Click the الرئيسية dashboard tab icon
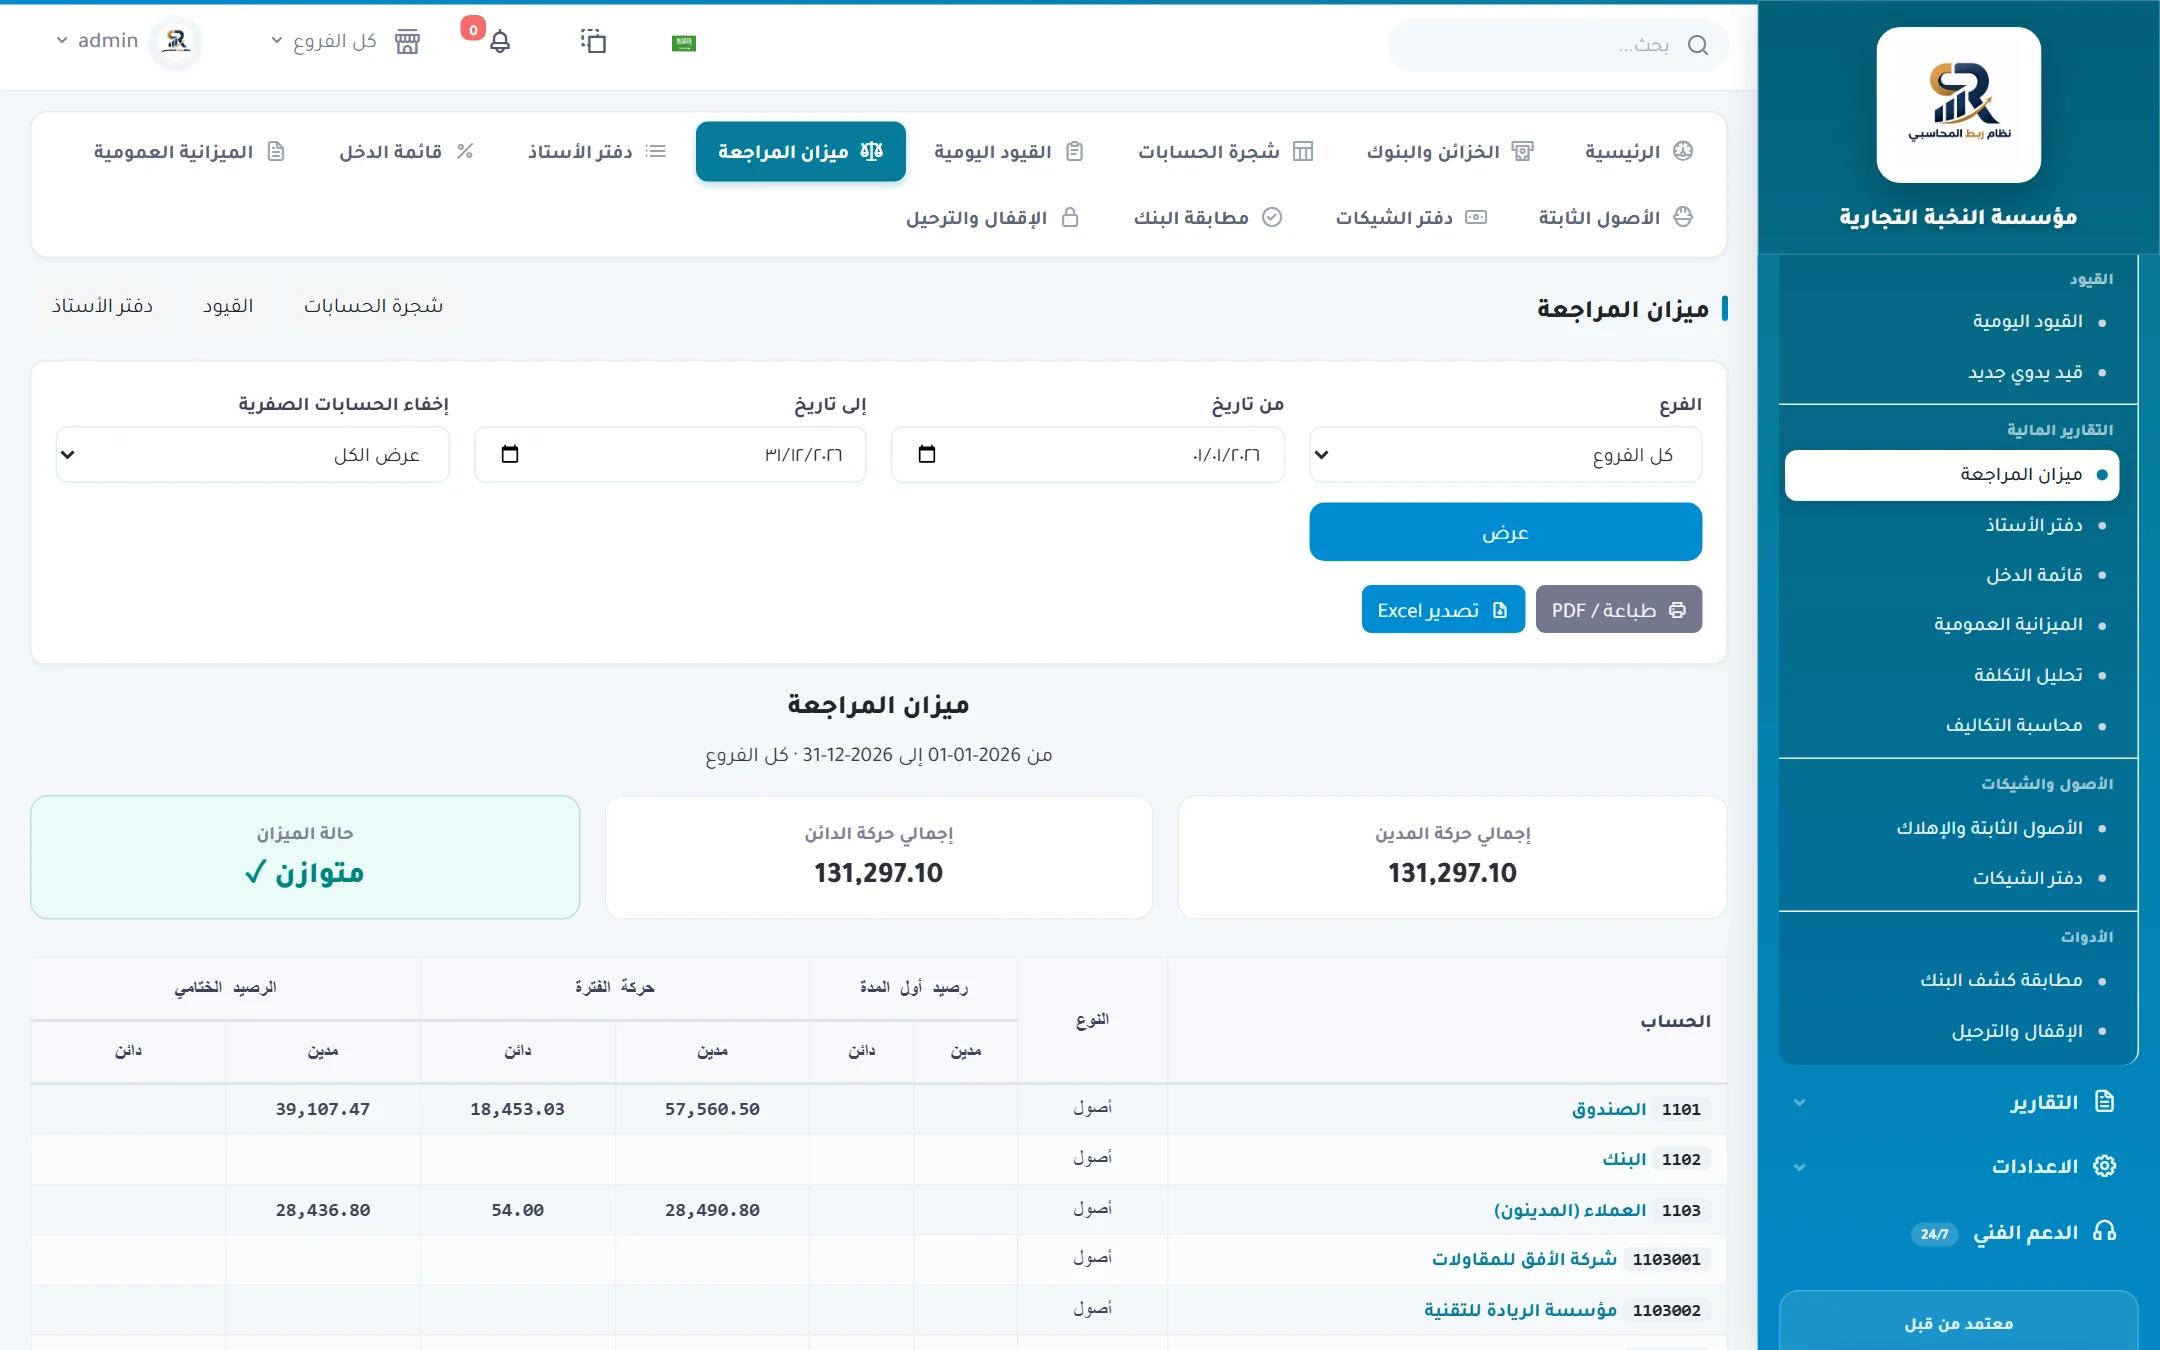Image resolution: width=2160 pixels, height=1350 pixels. [x=1683, y=151]
